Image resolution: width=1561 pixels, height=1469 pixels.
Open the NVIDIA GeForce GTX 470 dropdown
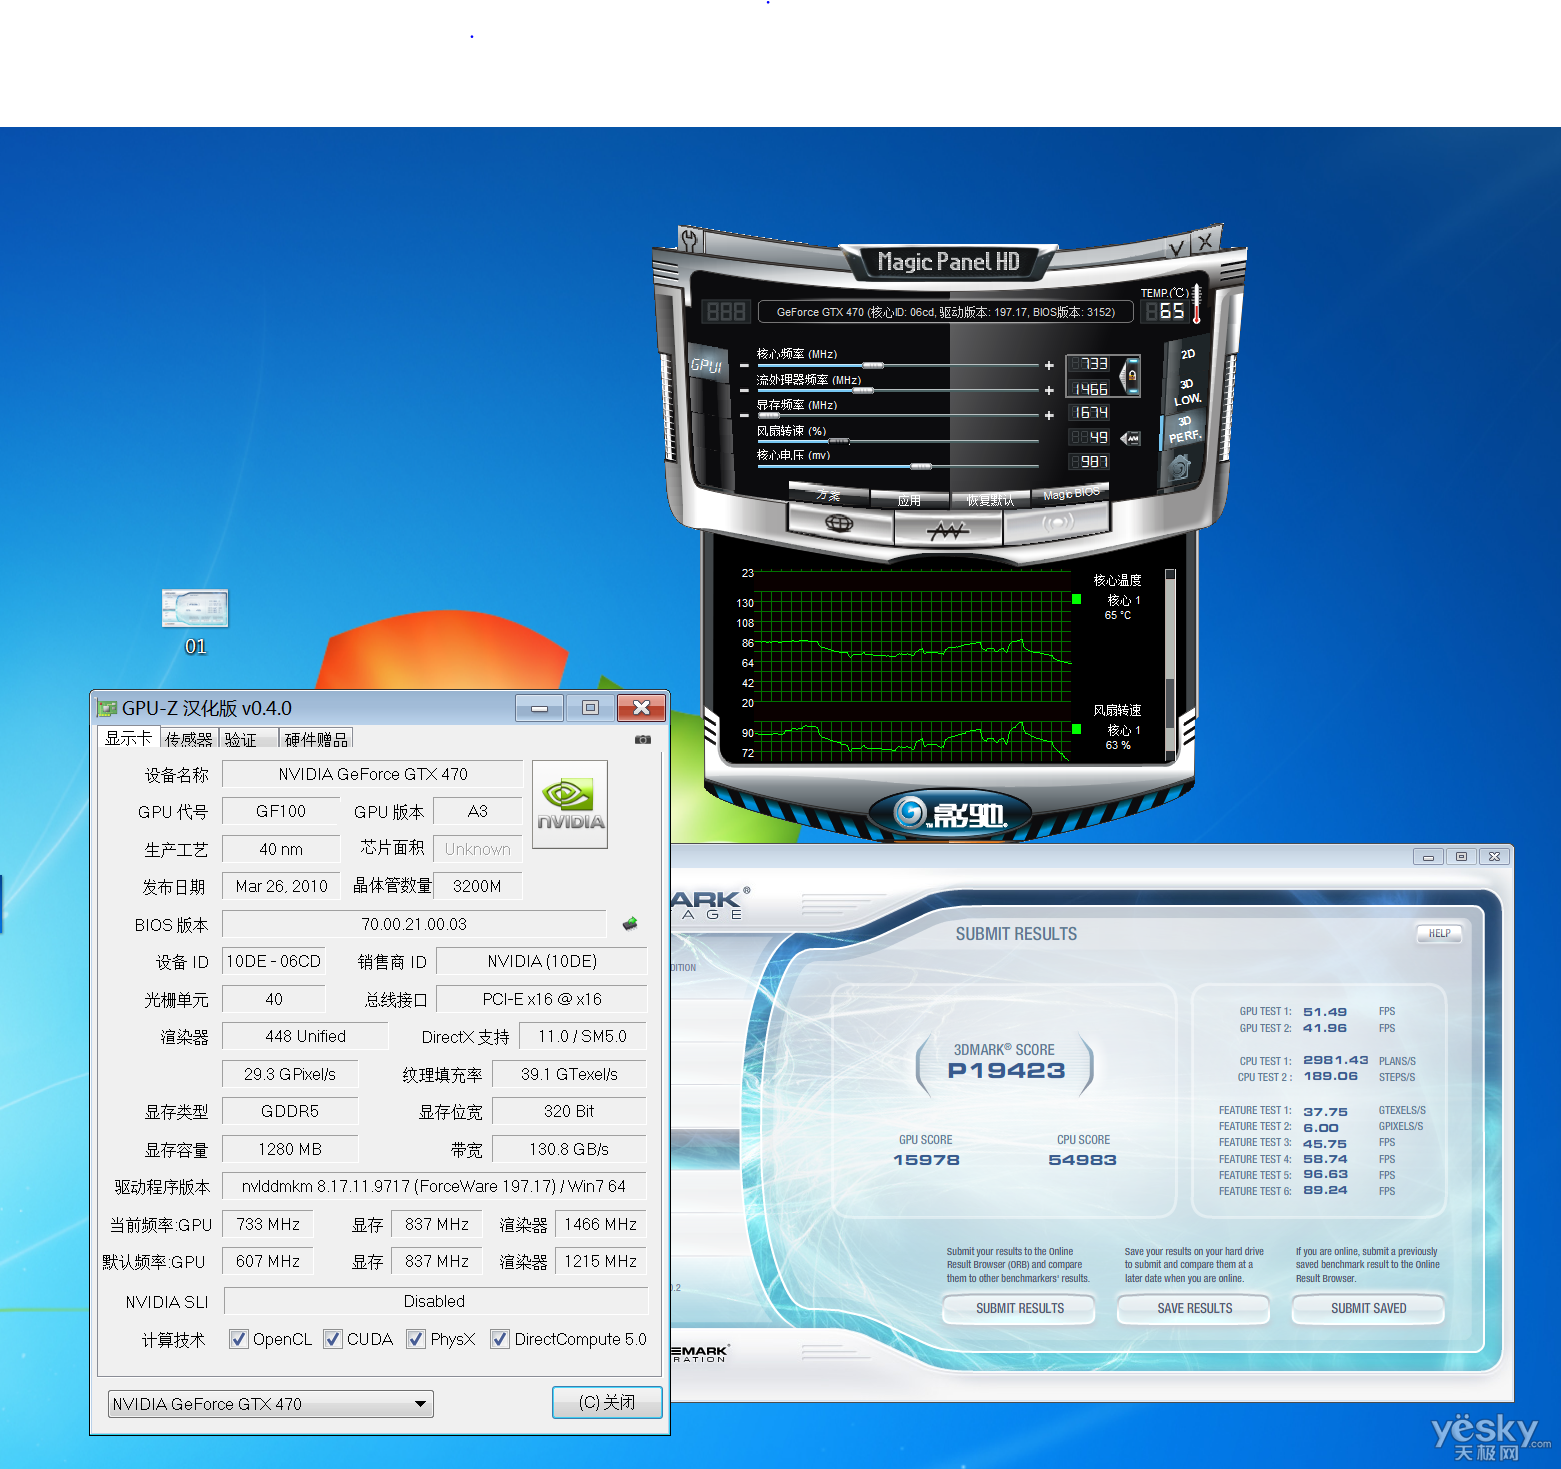click(270, 1404)
